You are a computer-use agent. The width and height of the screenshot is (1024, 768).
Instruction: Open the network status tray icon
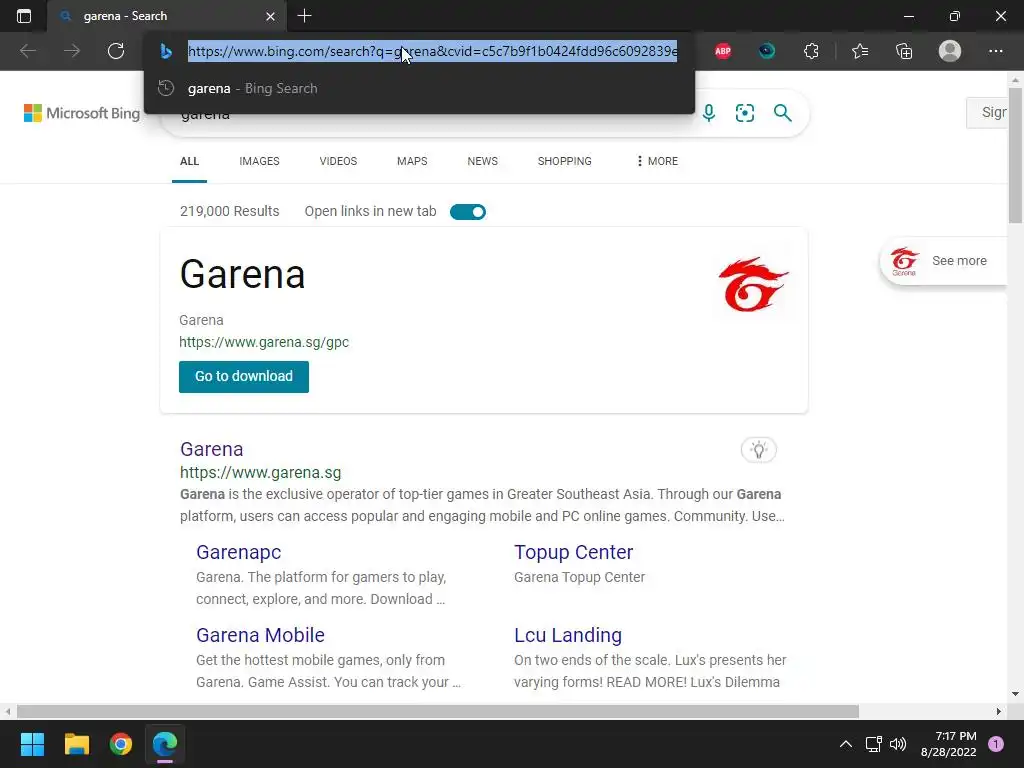point(873,744)
